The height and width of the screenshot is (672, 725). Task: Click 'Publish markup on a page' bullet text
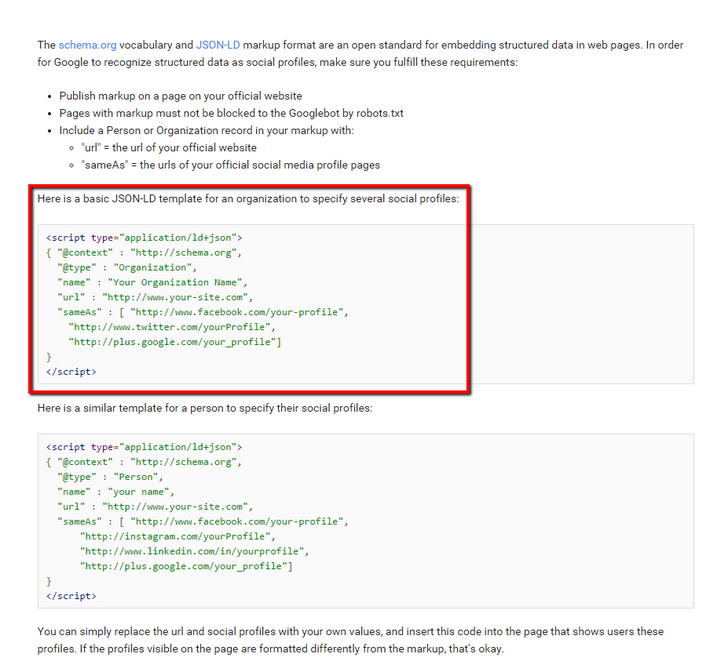tap(180, 96)
